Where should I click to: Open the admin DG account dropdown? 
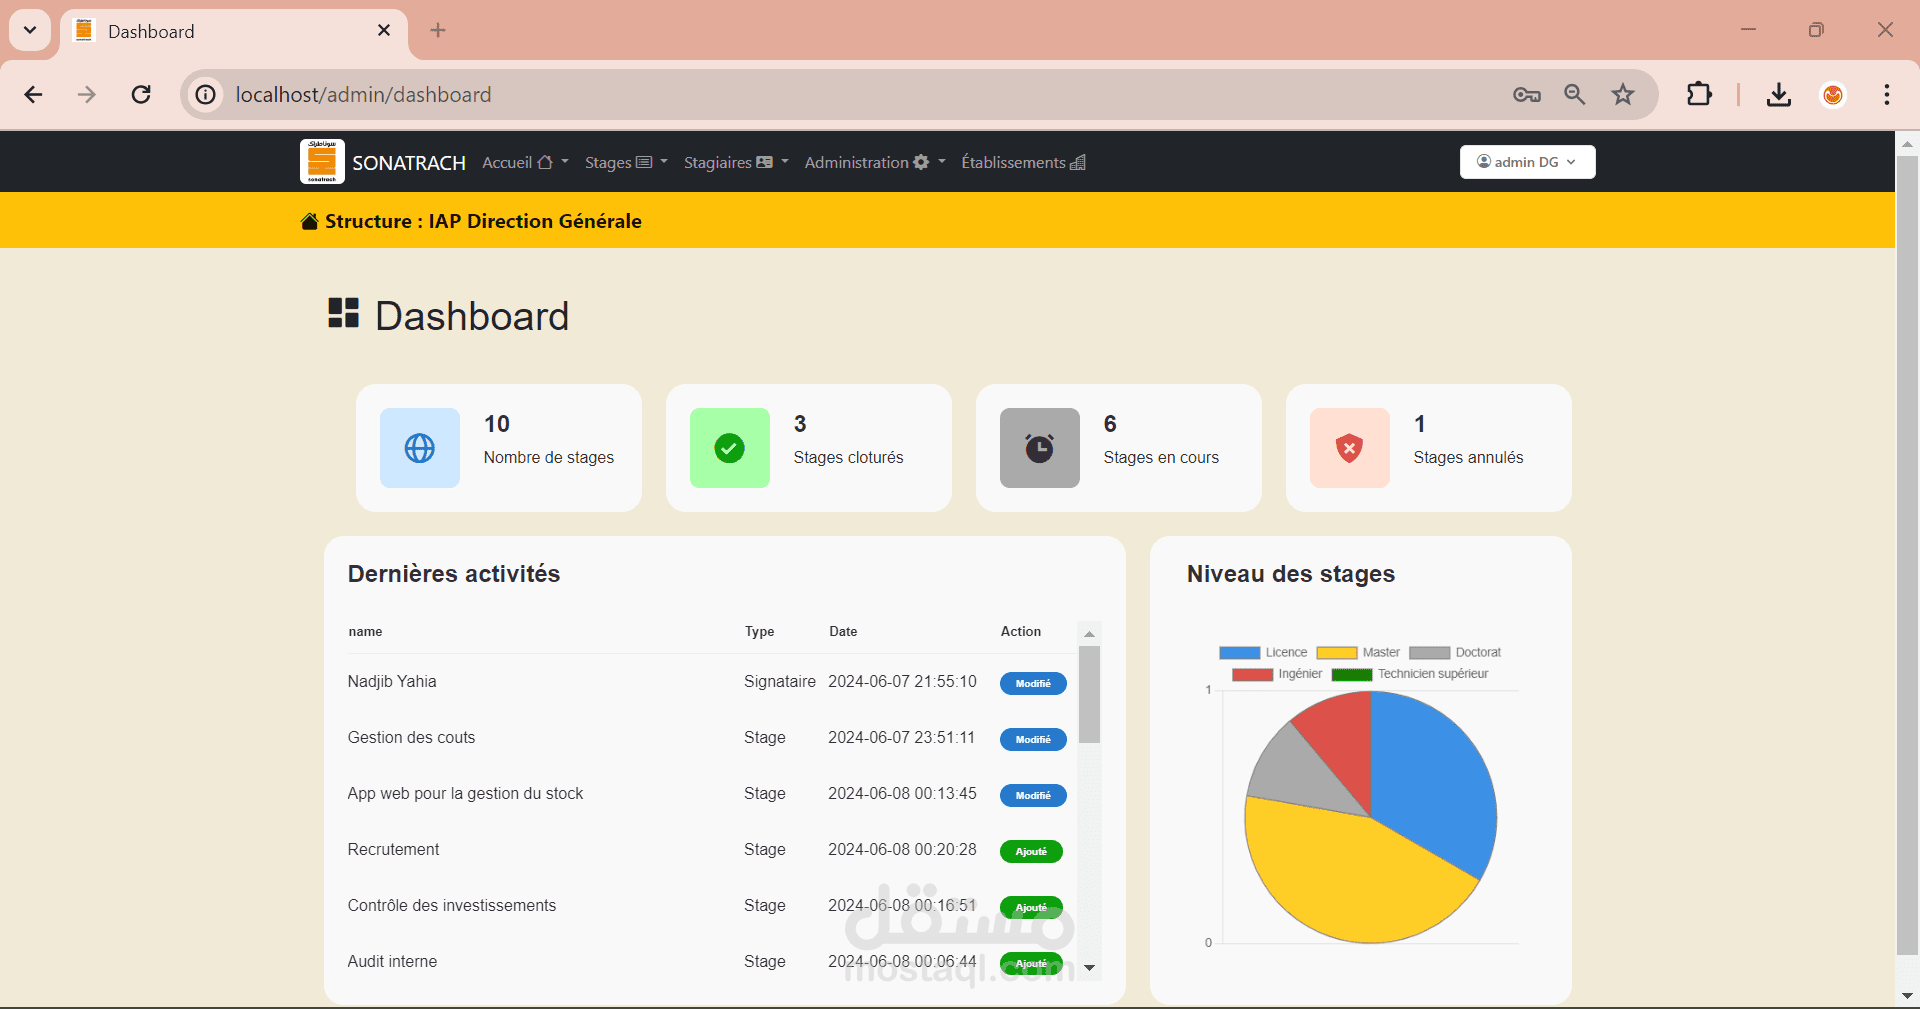point(1527,161)
